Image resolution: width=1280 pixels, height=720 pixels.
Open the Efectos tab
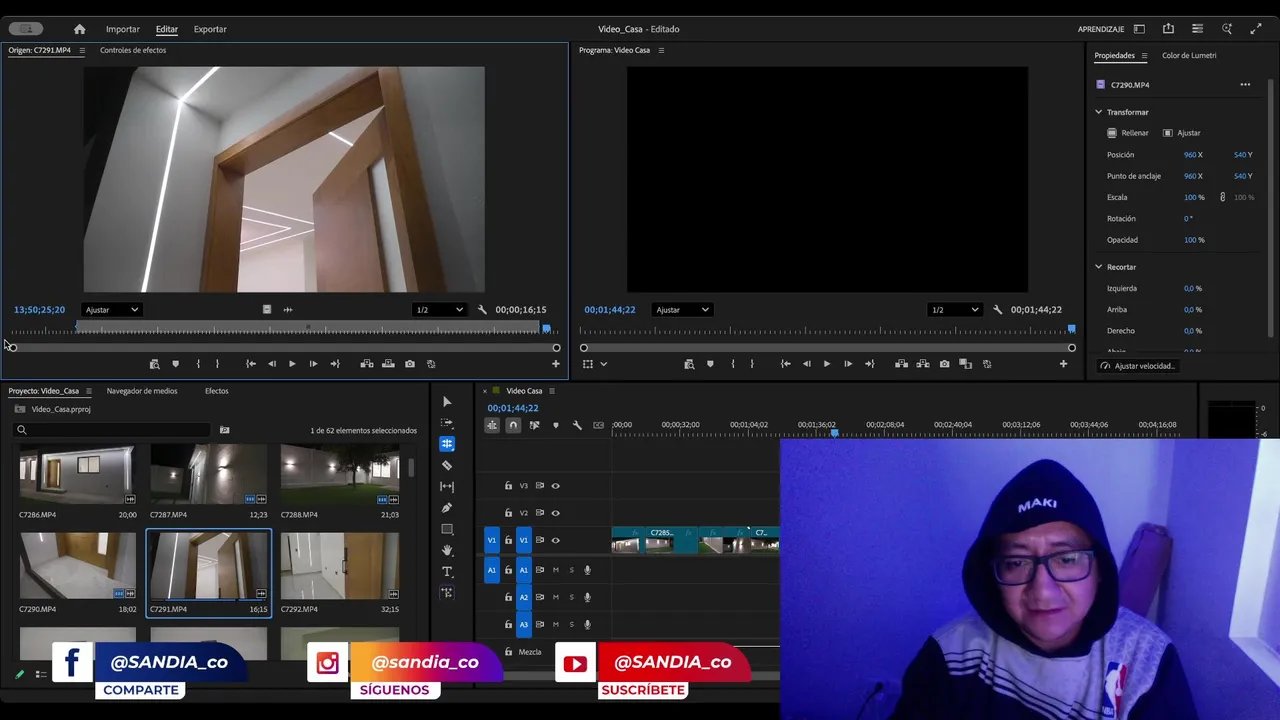[x=217, y=391]
